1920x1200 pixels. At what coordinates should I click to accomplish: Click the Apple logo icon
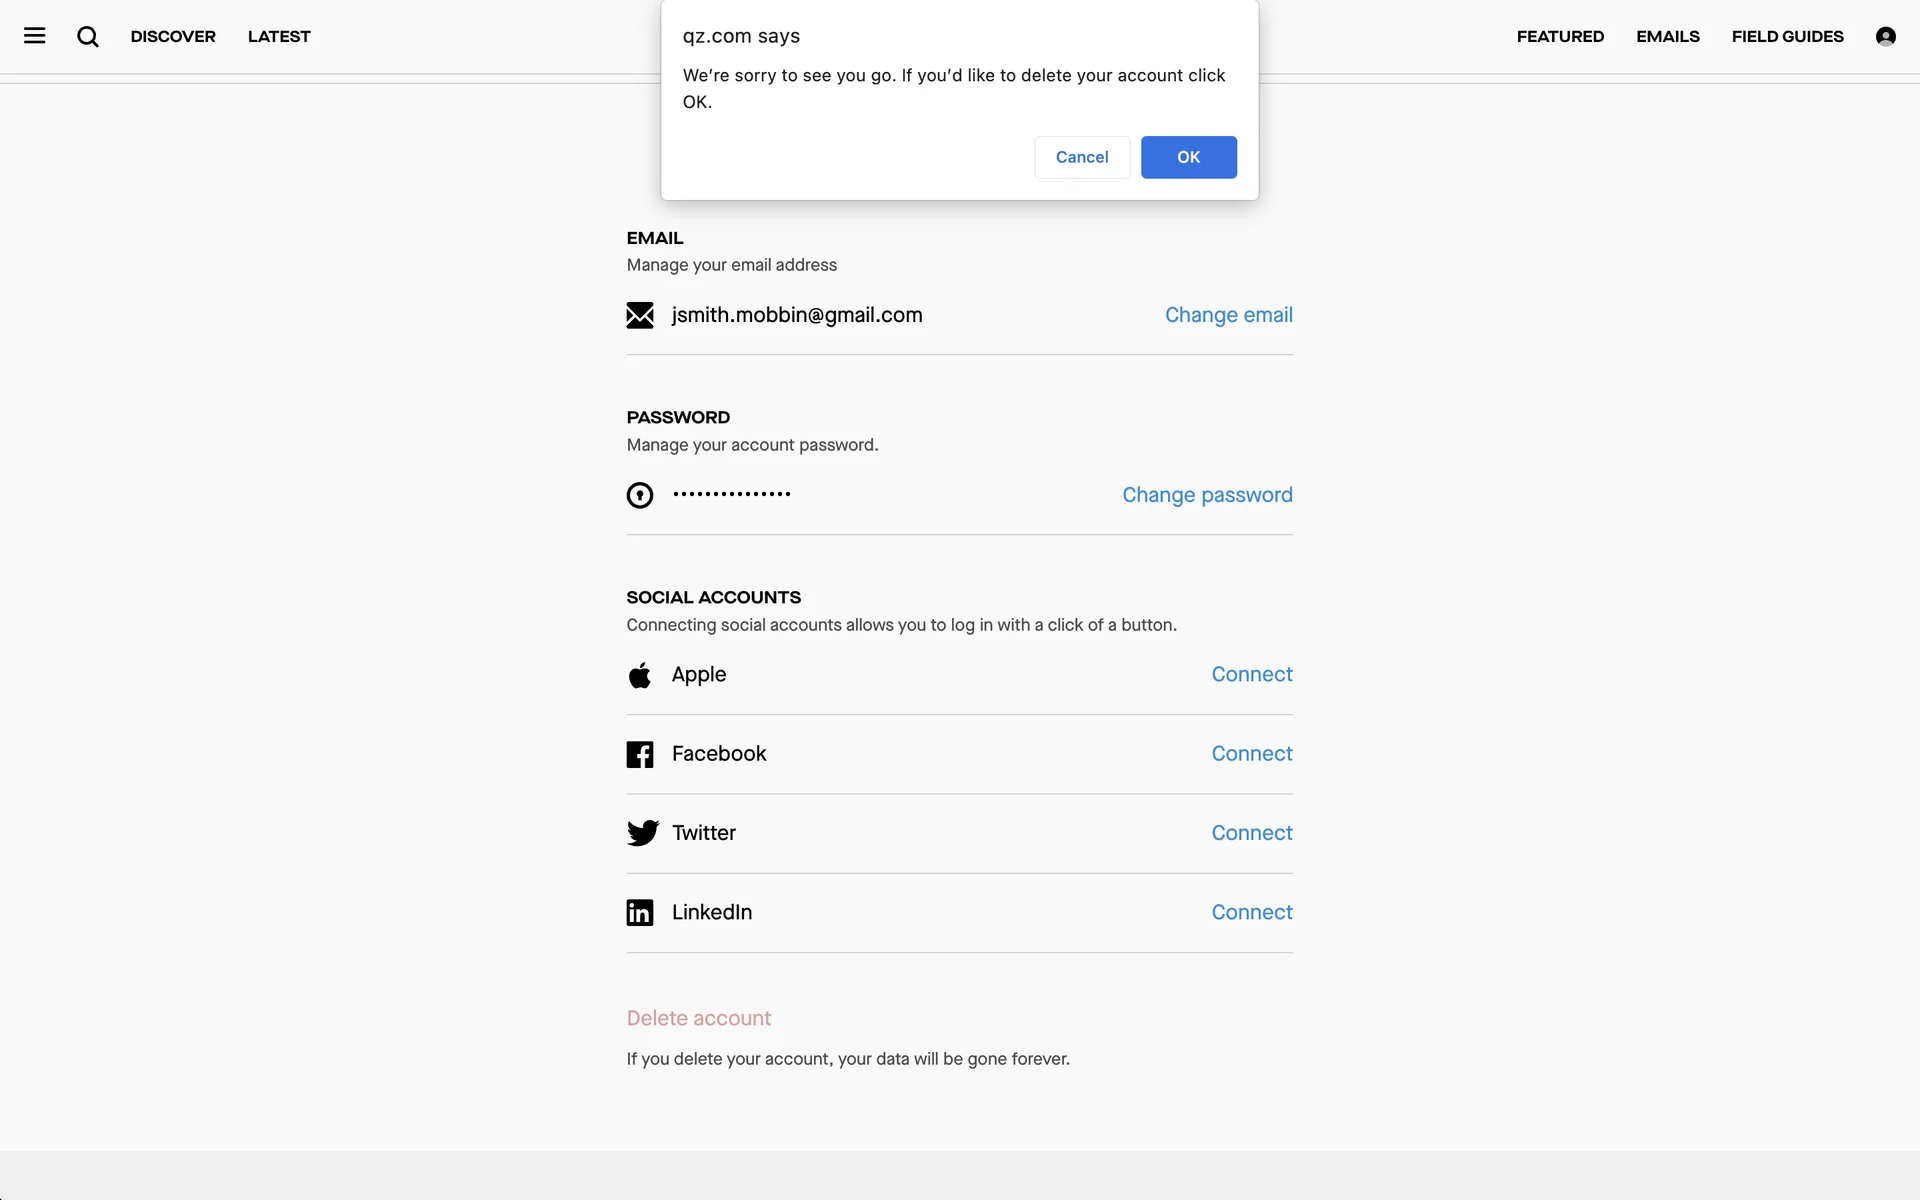tap(640, 675)
